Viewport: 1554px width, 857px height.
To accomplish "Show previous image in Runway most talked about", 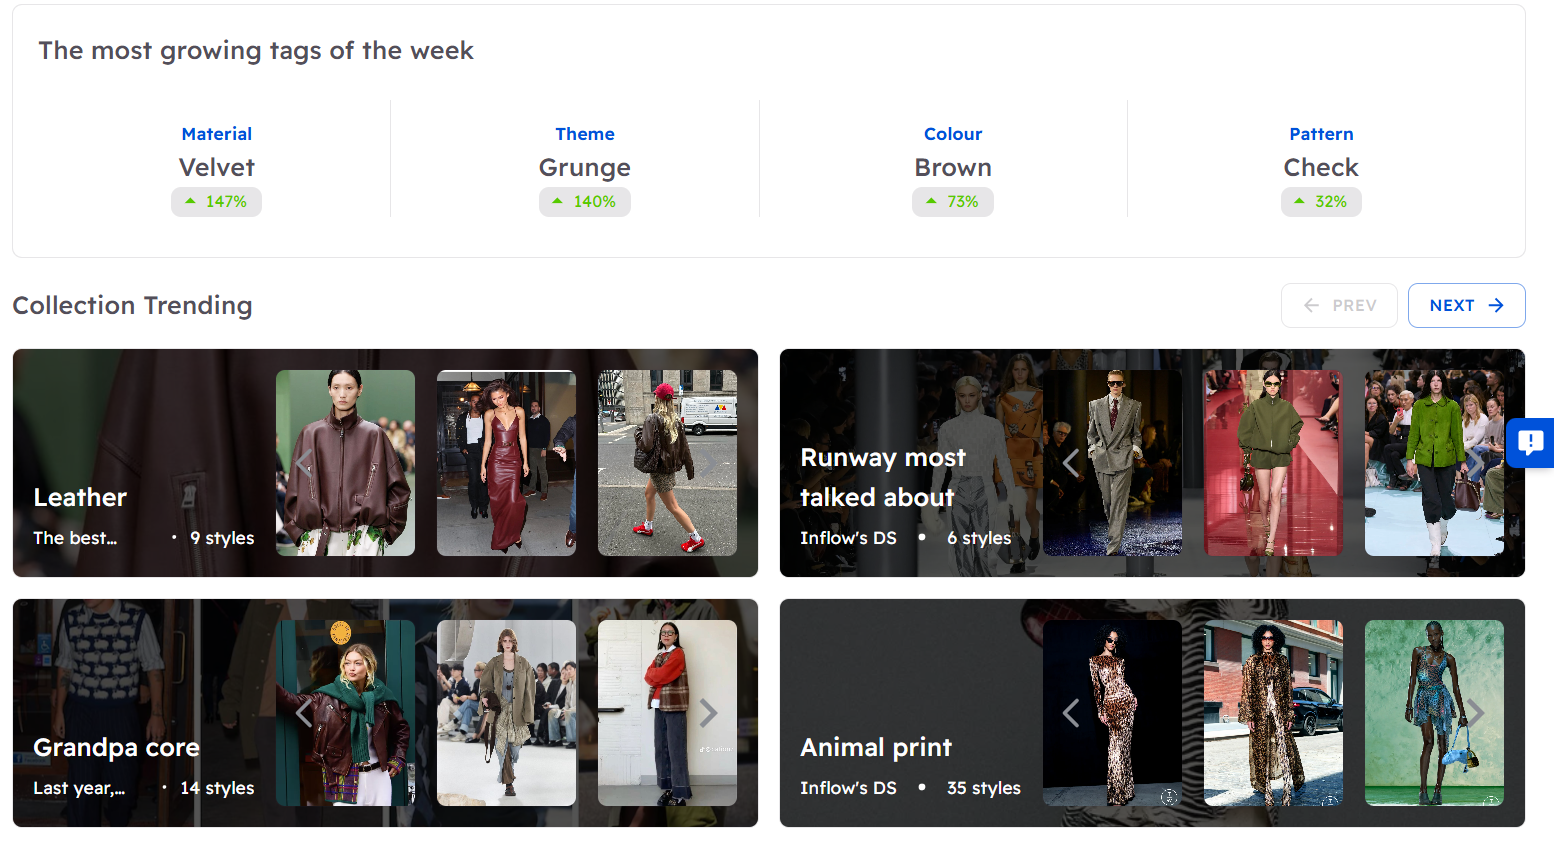I will point(1071,463).
